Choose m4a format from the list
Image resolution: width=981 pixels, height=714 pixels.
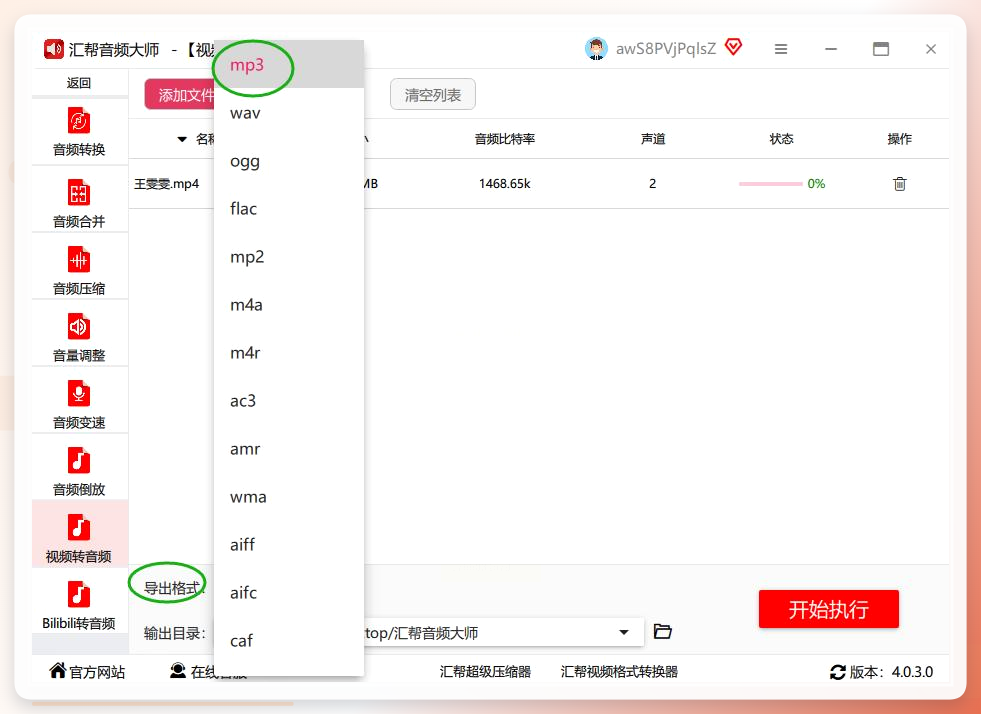coord(288,305)
